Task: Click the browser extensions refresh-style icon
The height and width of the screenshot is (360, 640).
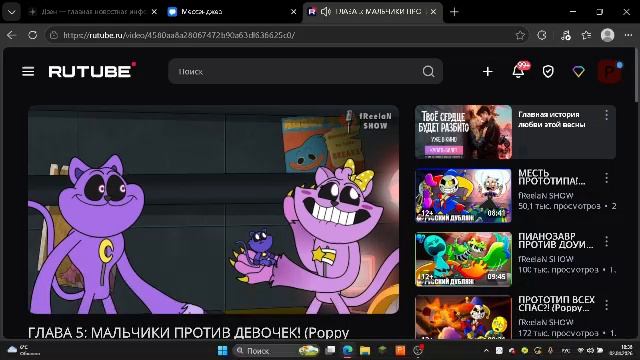Action: tap(542, 35)
